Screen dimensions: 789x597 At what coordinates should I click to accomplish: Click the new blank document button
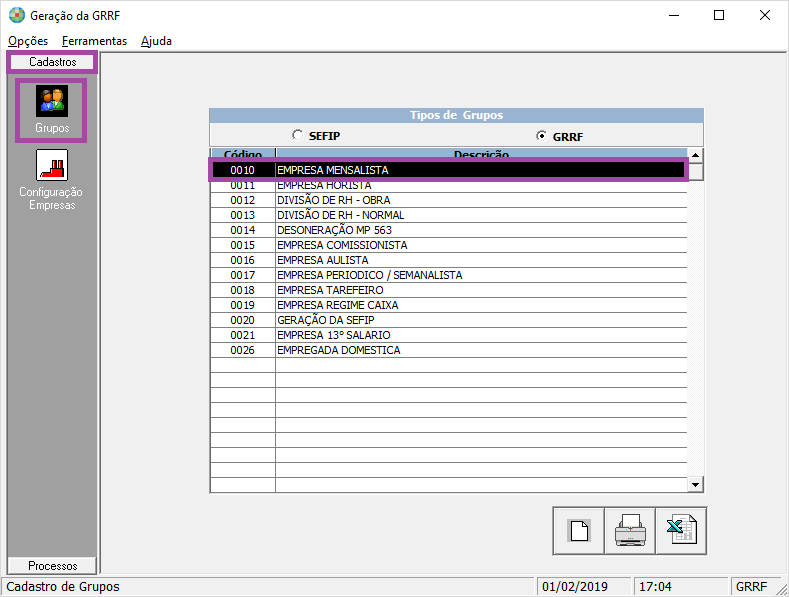pyautogui.click(x=579, y=531)
